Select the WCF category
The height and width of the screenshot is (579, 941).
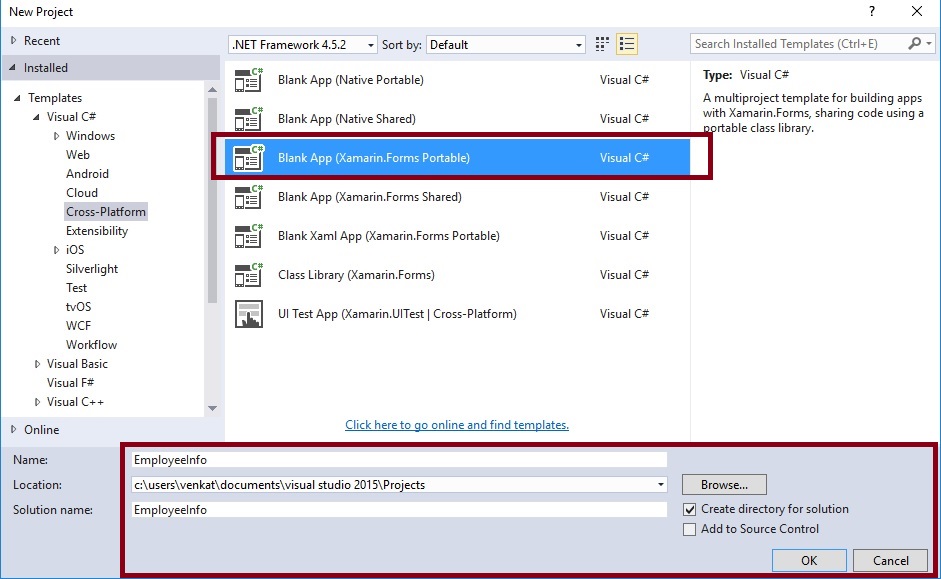click(x=79, y=326)
